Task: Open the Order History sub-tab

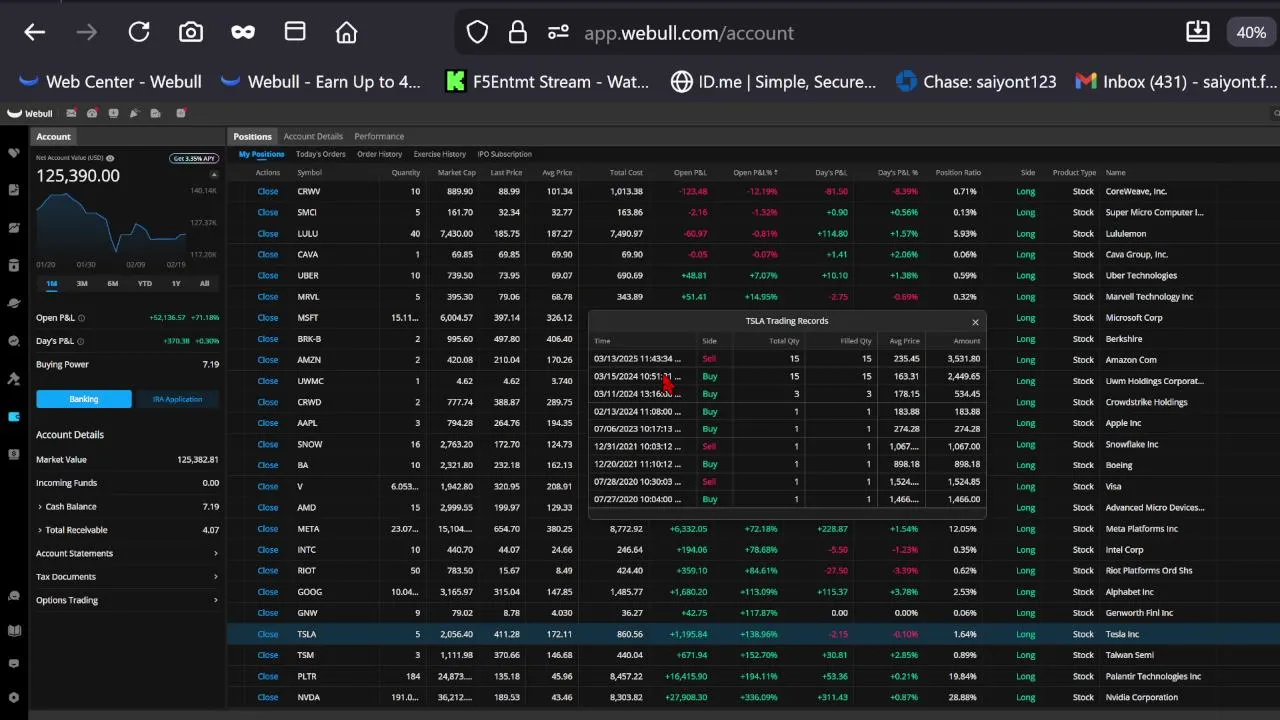Action: tap(379, 154)
